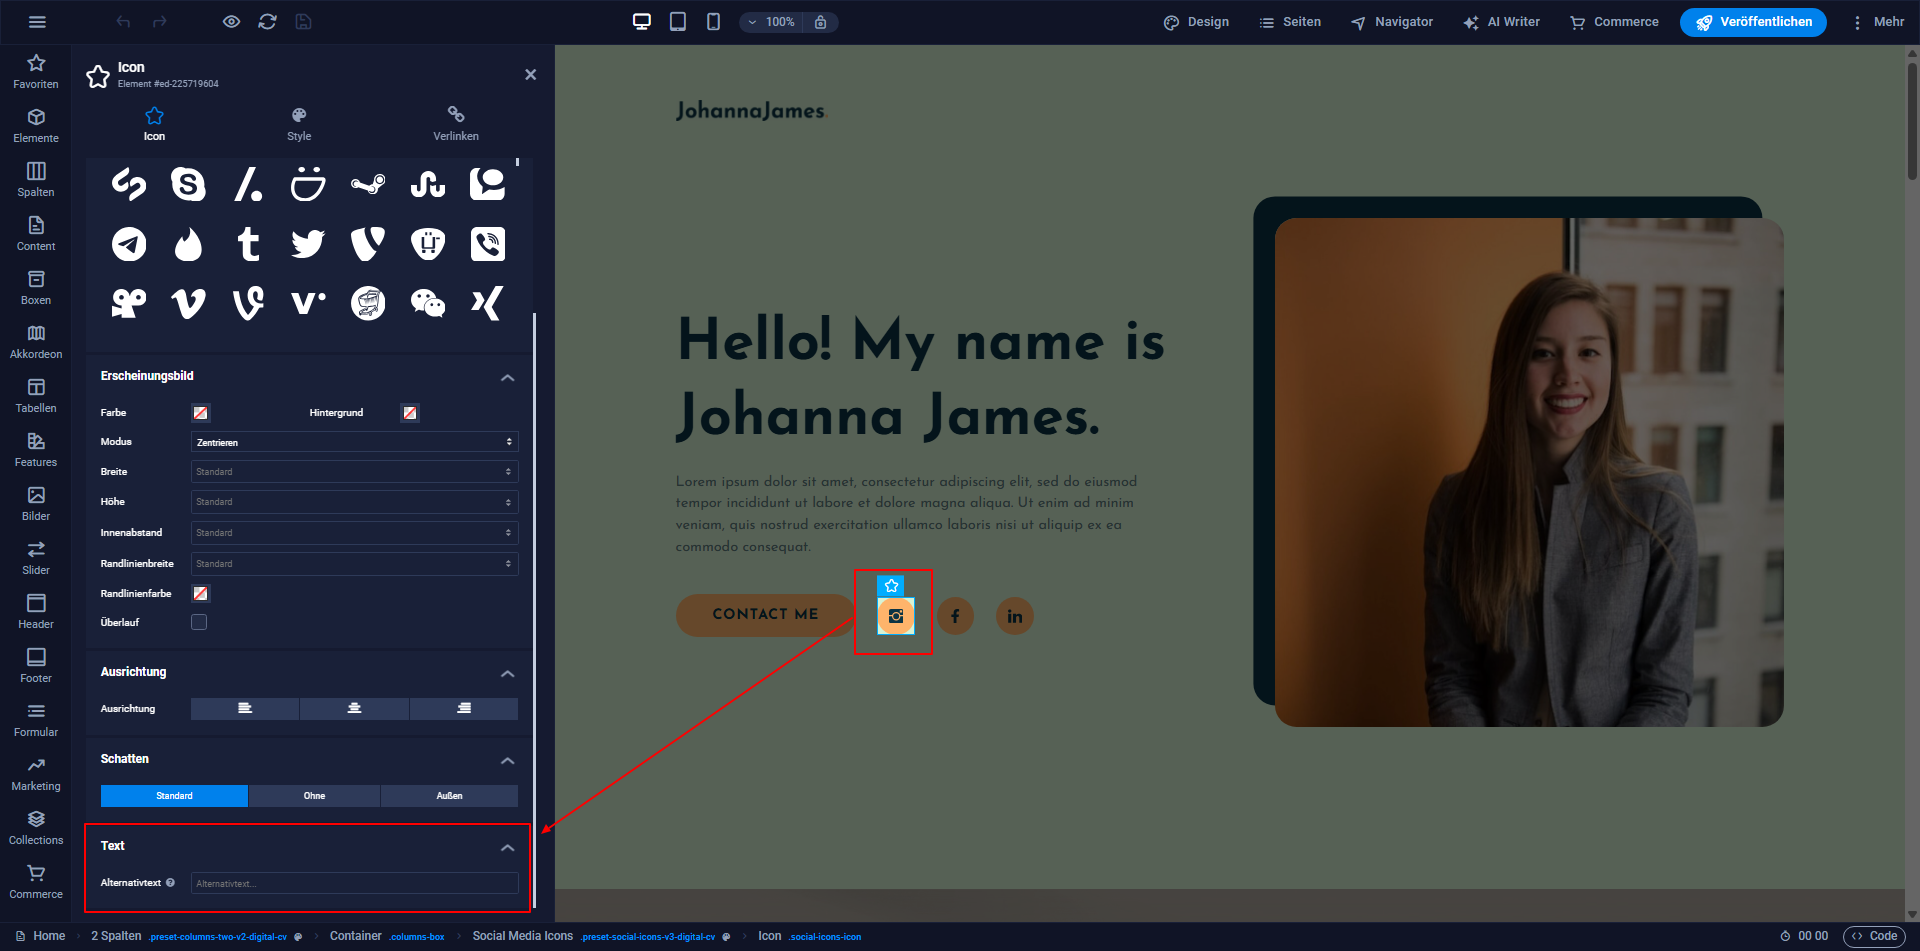1920x951 pixels.
Task: Select the WeChat speech bubbles icon
Action: [428, 303]
